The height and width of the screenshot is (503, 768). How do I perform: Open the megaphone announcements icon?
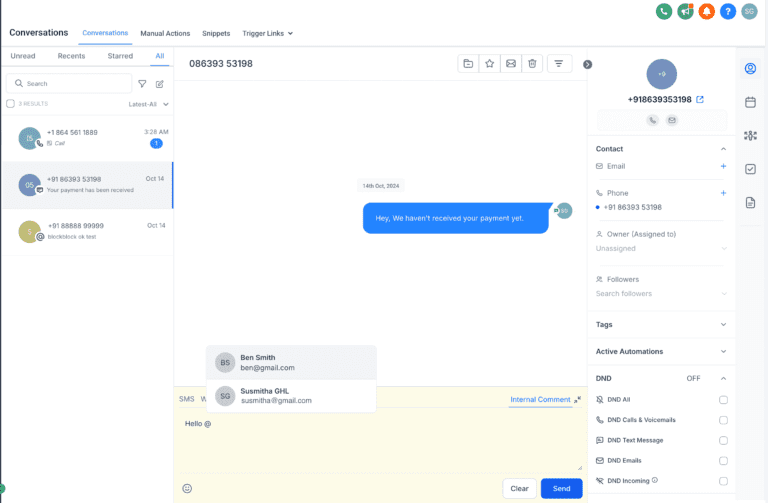(x=685, y=11)
